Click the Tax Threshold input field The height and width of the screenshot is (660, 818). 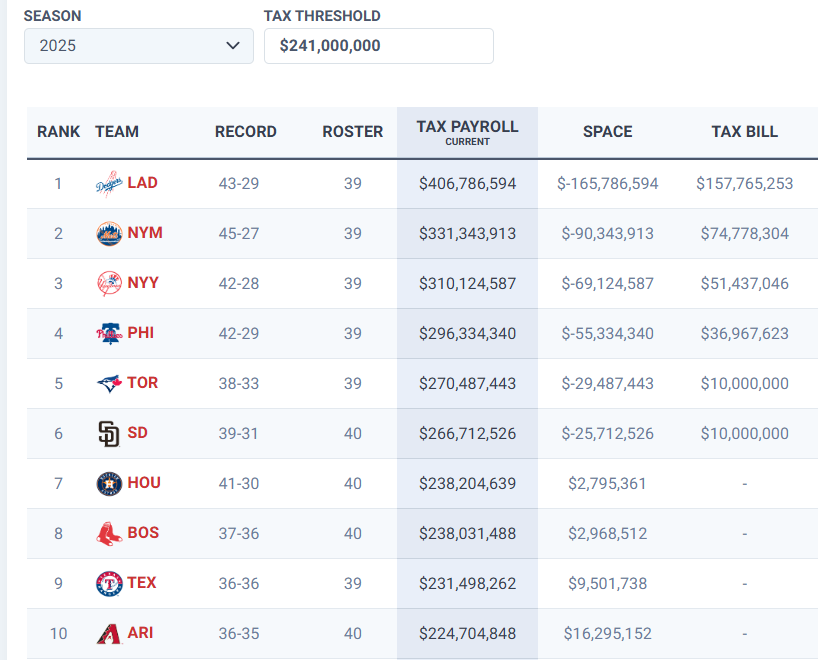click(378, 46)
